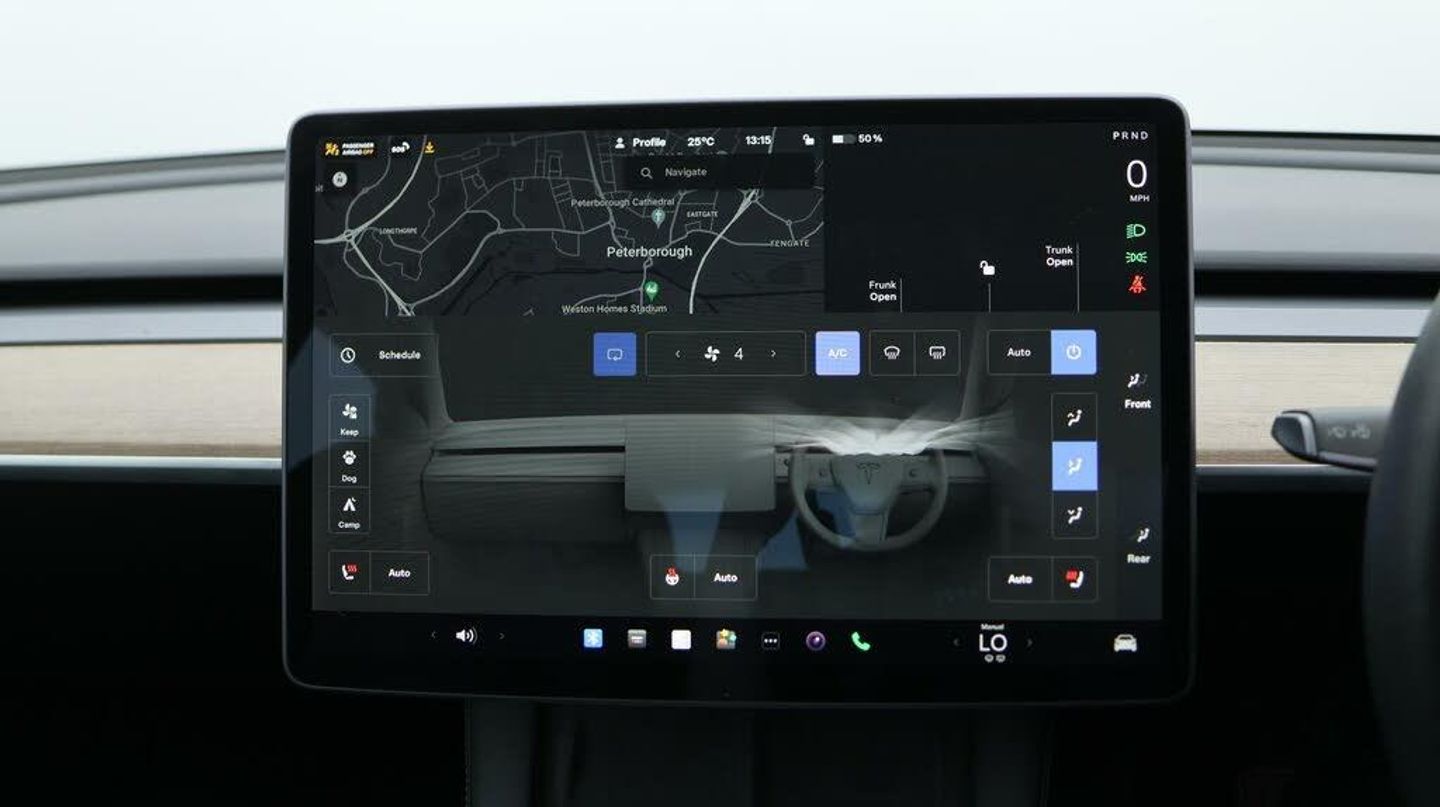Lower cabin temperature with left arrow

(956, 642)
